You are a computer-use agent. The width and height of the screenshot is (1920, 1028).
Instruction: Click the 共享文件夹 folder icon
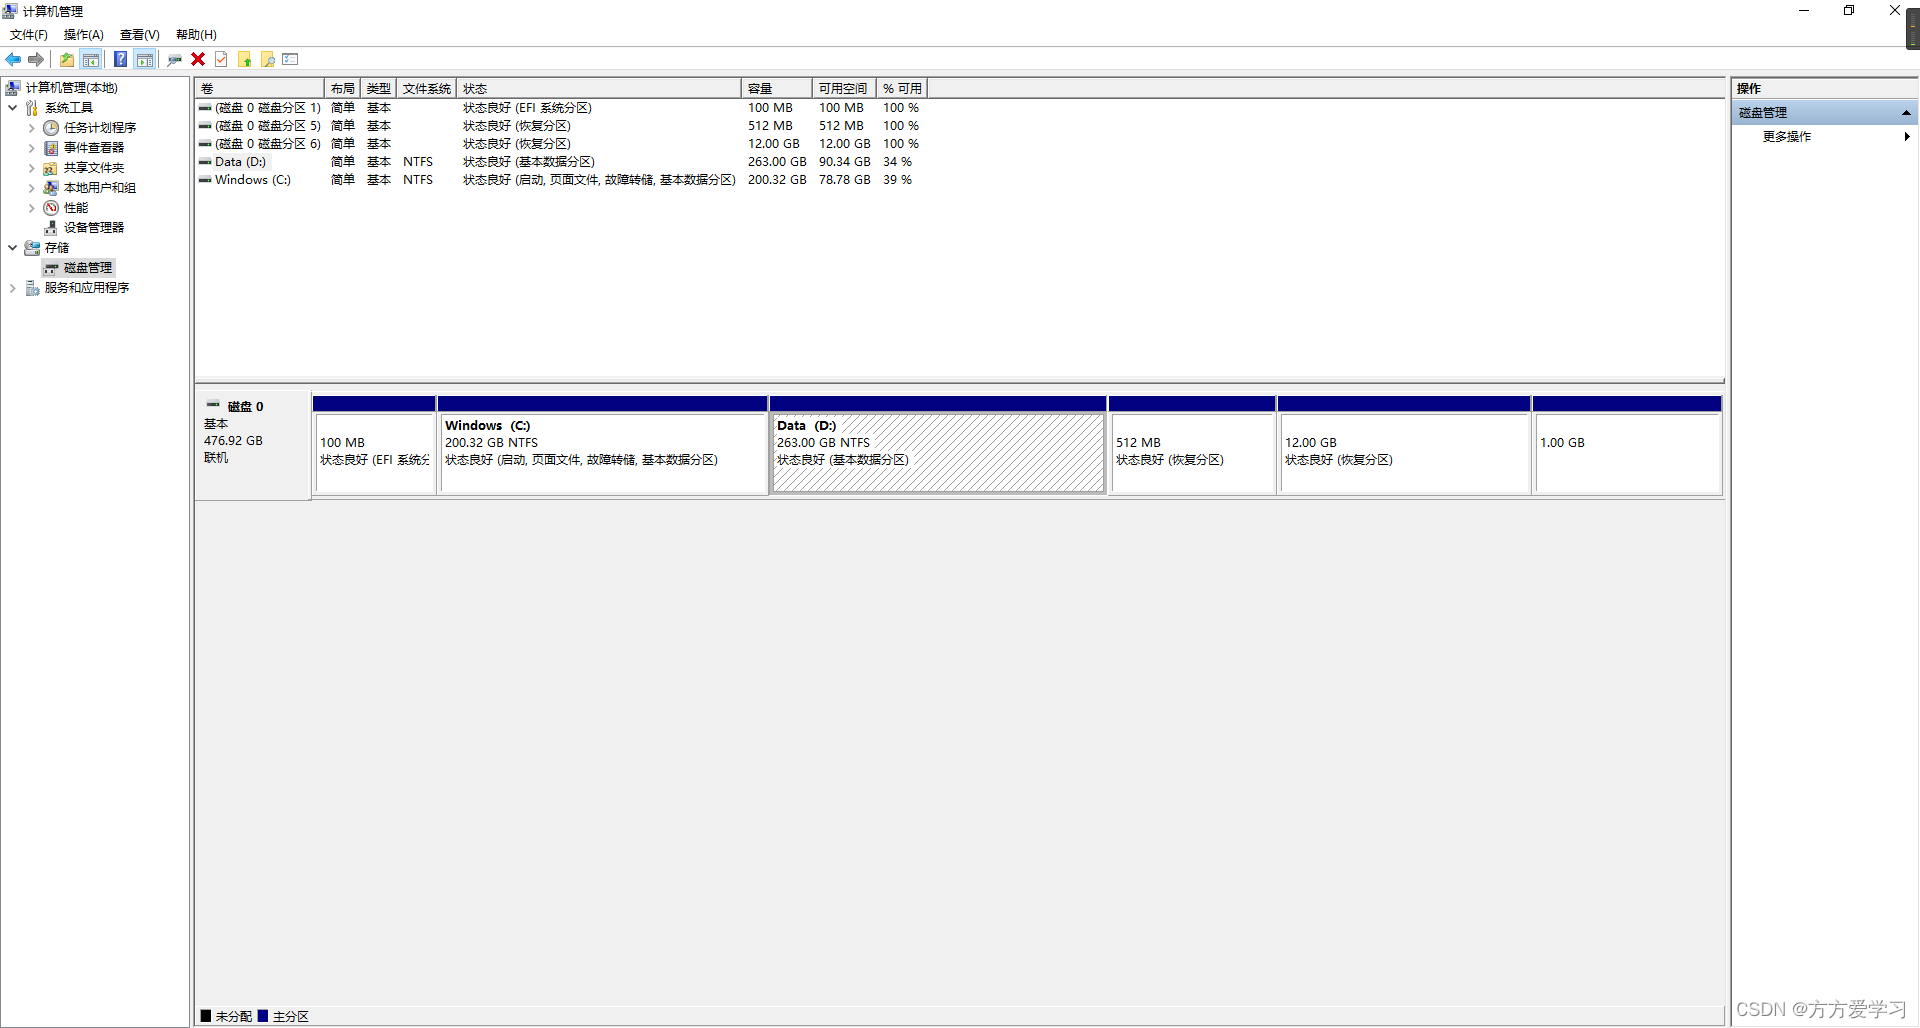pyautogui.click(x=51, y=168)
